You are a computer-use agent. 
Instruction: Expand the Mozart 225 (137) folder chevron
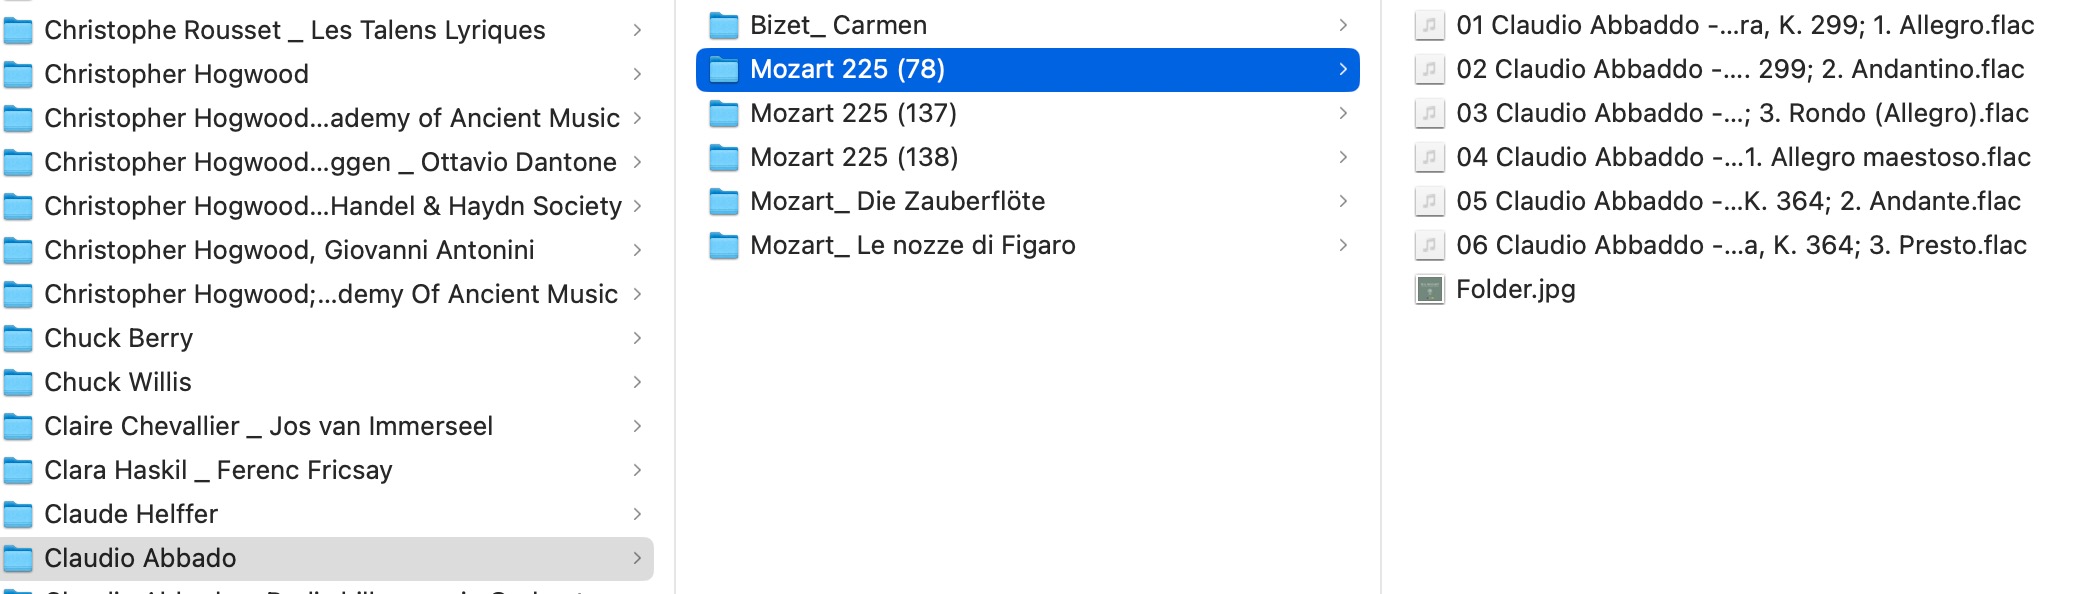point(1343,113)
